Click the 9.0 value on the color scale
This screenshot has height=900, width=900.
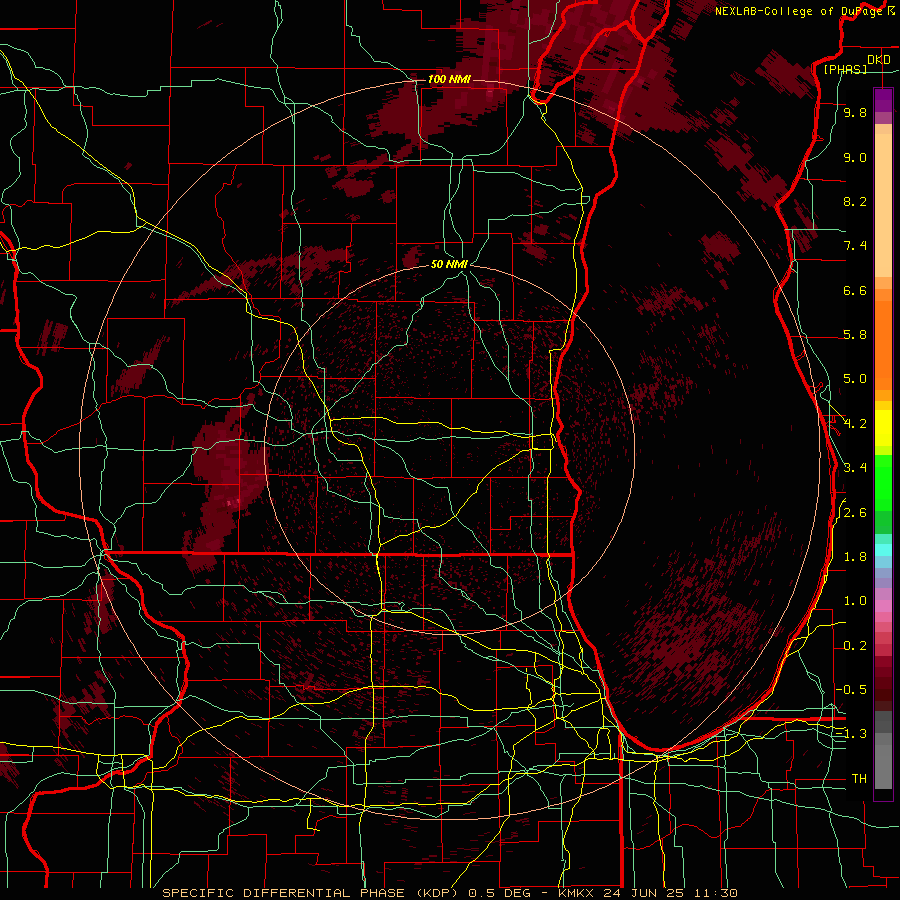(855, 157)
